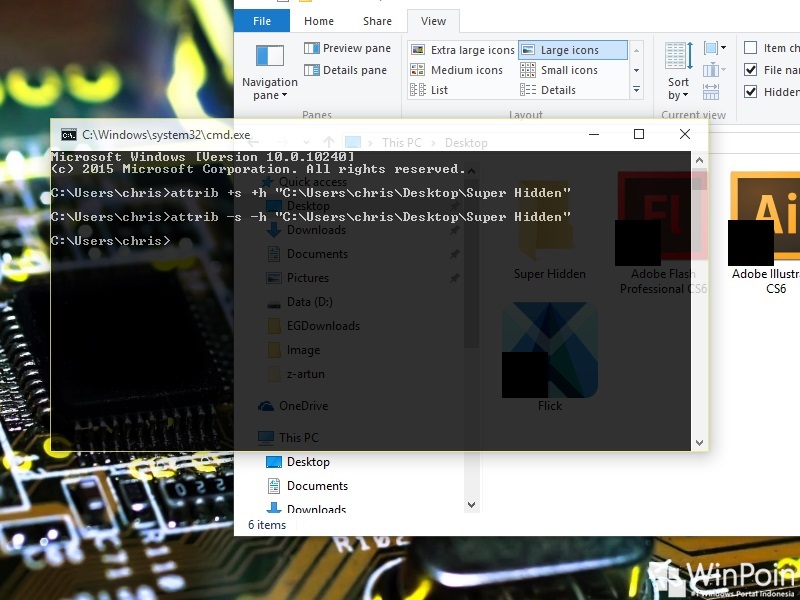Open the Preview pane
Viewport: 800px width, 600px height.
coord(347,47)
